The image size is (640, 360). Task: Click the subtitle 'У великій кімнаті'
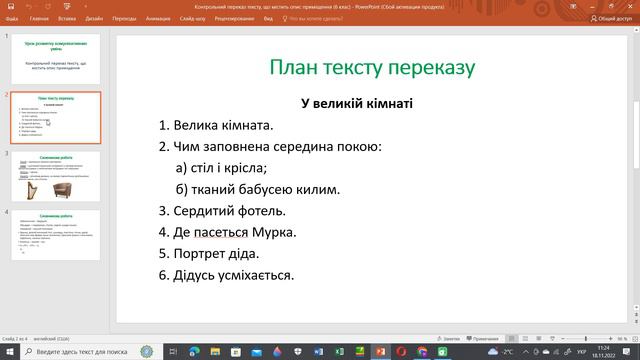click(357, 103)
